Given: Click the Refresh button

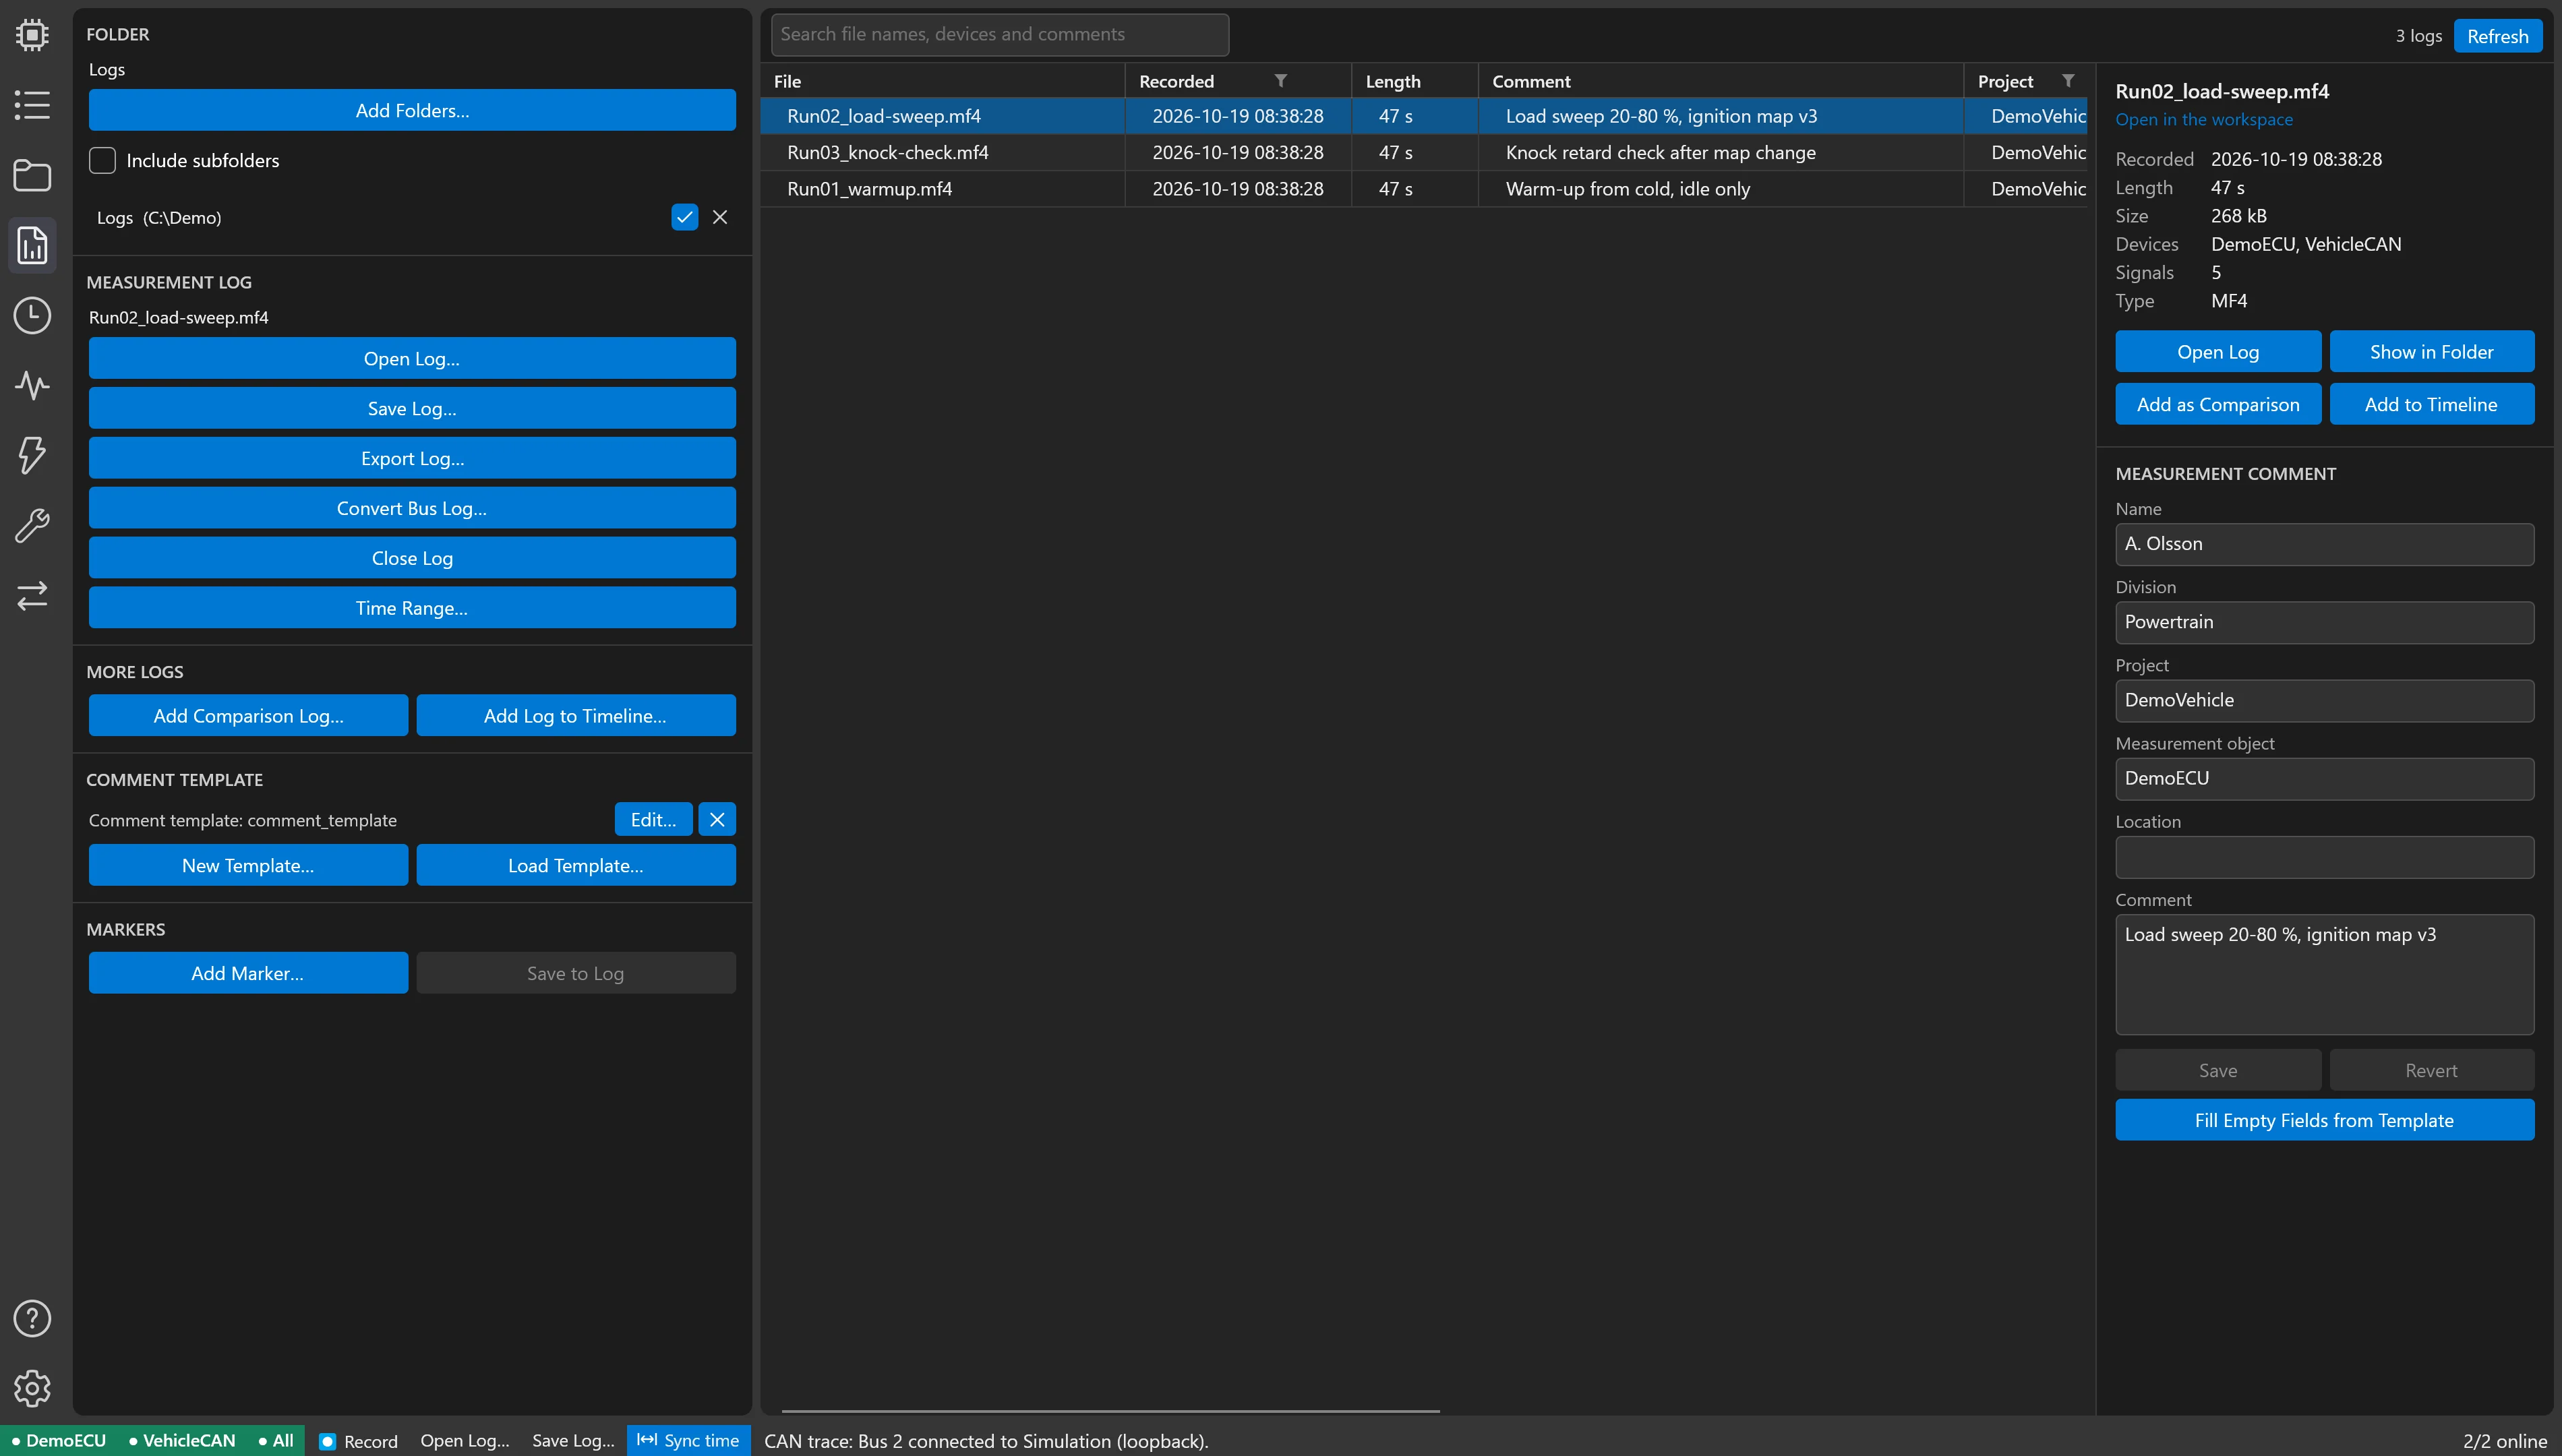Looking at the screenshot, I should click(x=2497, y=36).
